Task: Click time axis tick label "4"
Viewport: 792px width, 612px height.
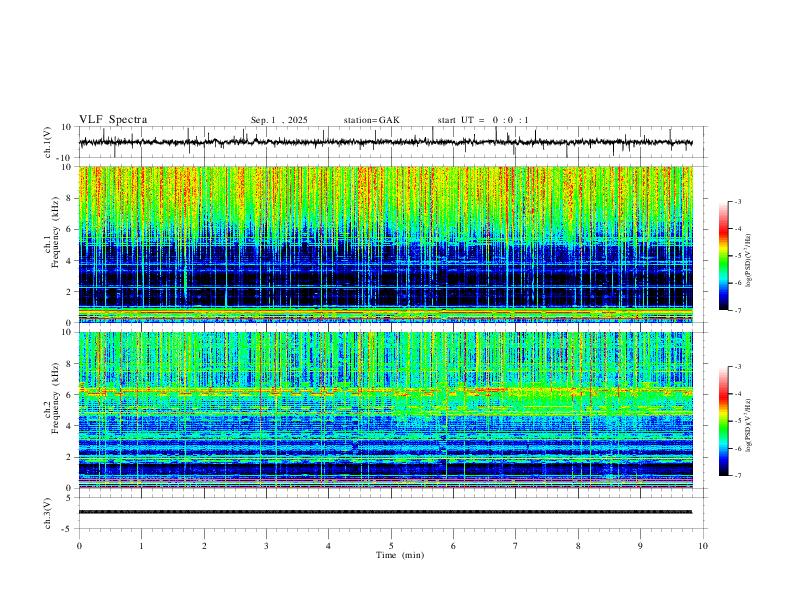Action: coord(328,546)
